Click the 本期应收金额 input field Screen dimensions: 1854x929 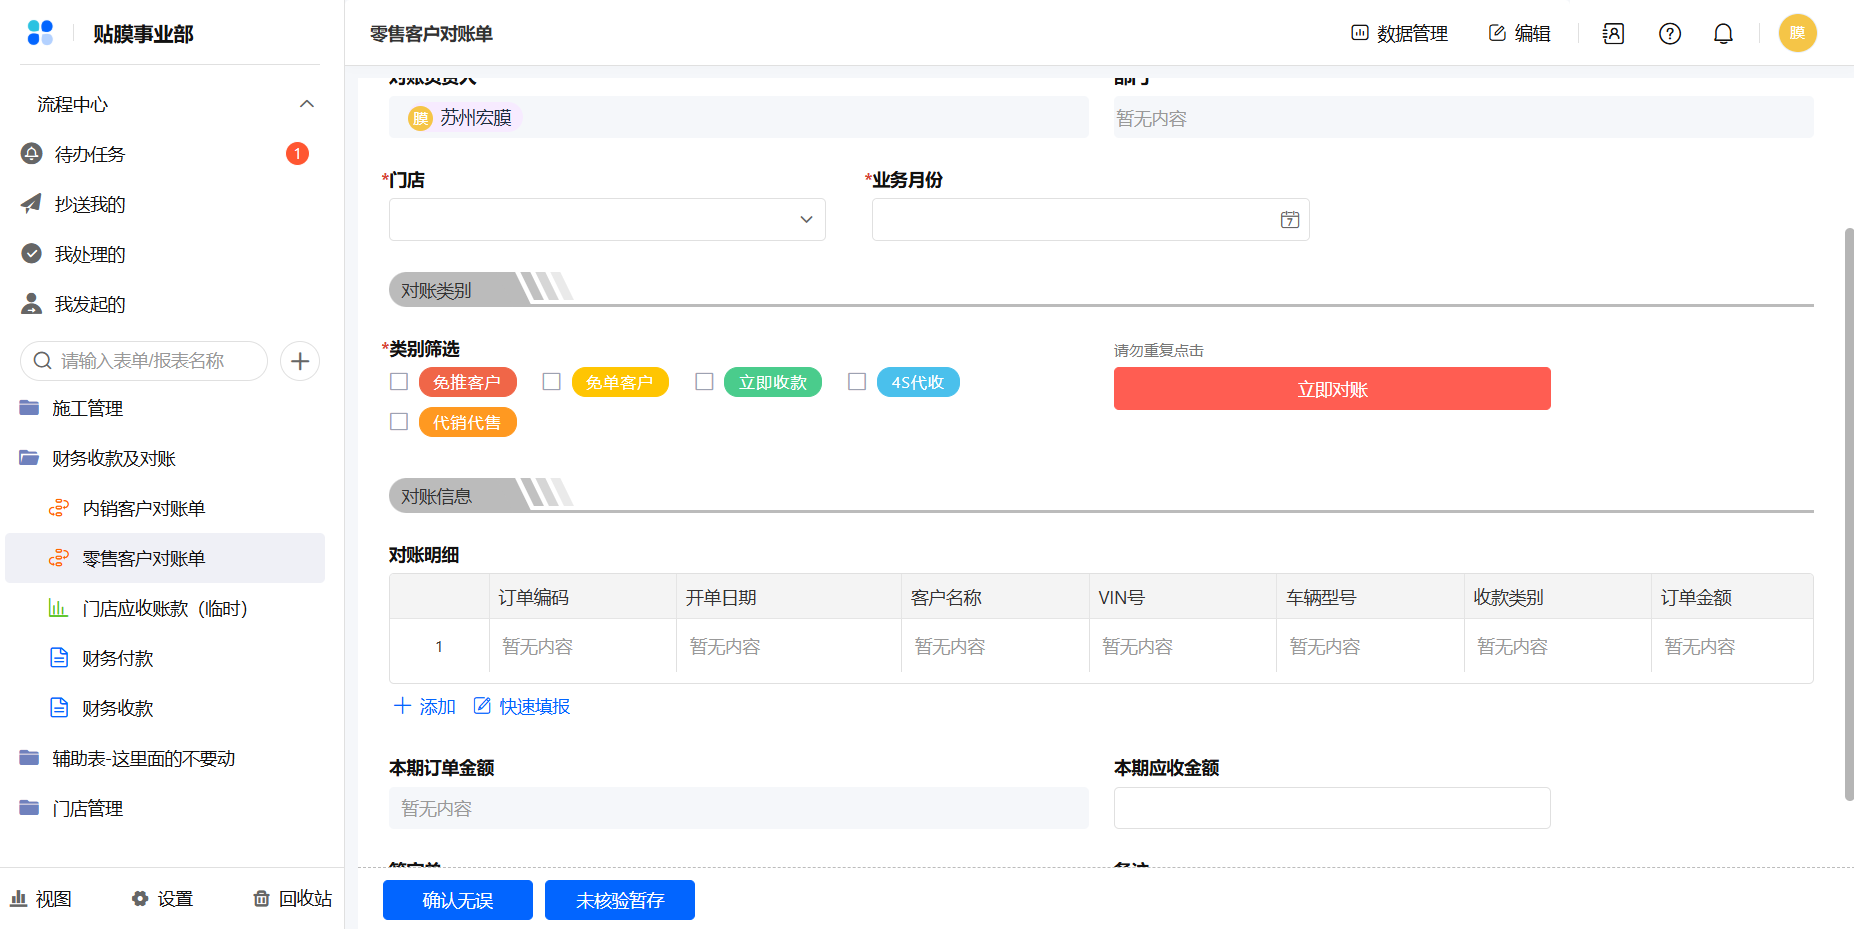tap(1332, 808)
